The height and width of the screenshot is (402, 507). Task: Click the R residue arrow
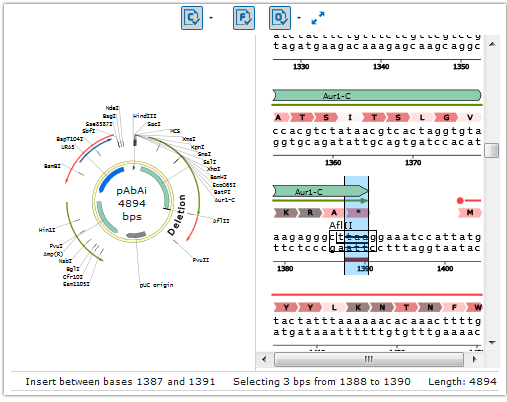tap(310, 212)
